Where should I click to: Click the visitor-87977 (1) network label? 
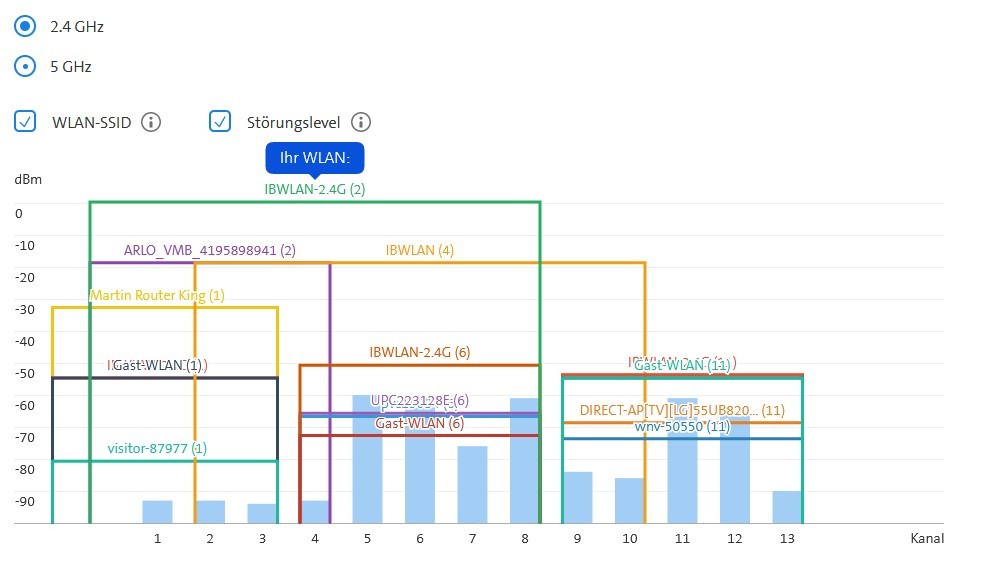click(x=157, y=448)
